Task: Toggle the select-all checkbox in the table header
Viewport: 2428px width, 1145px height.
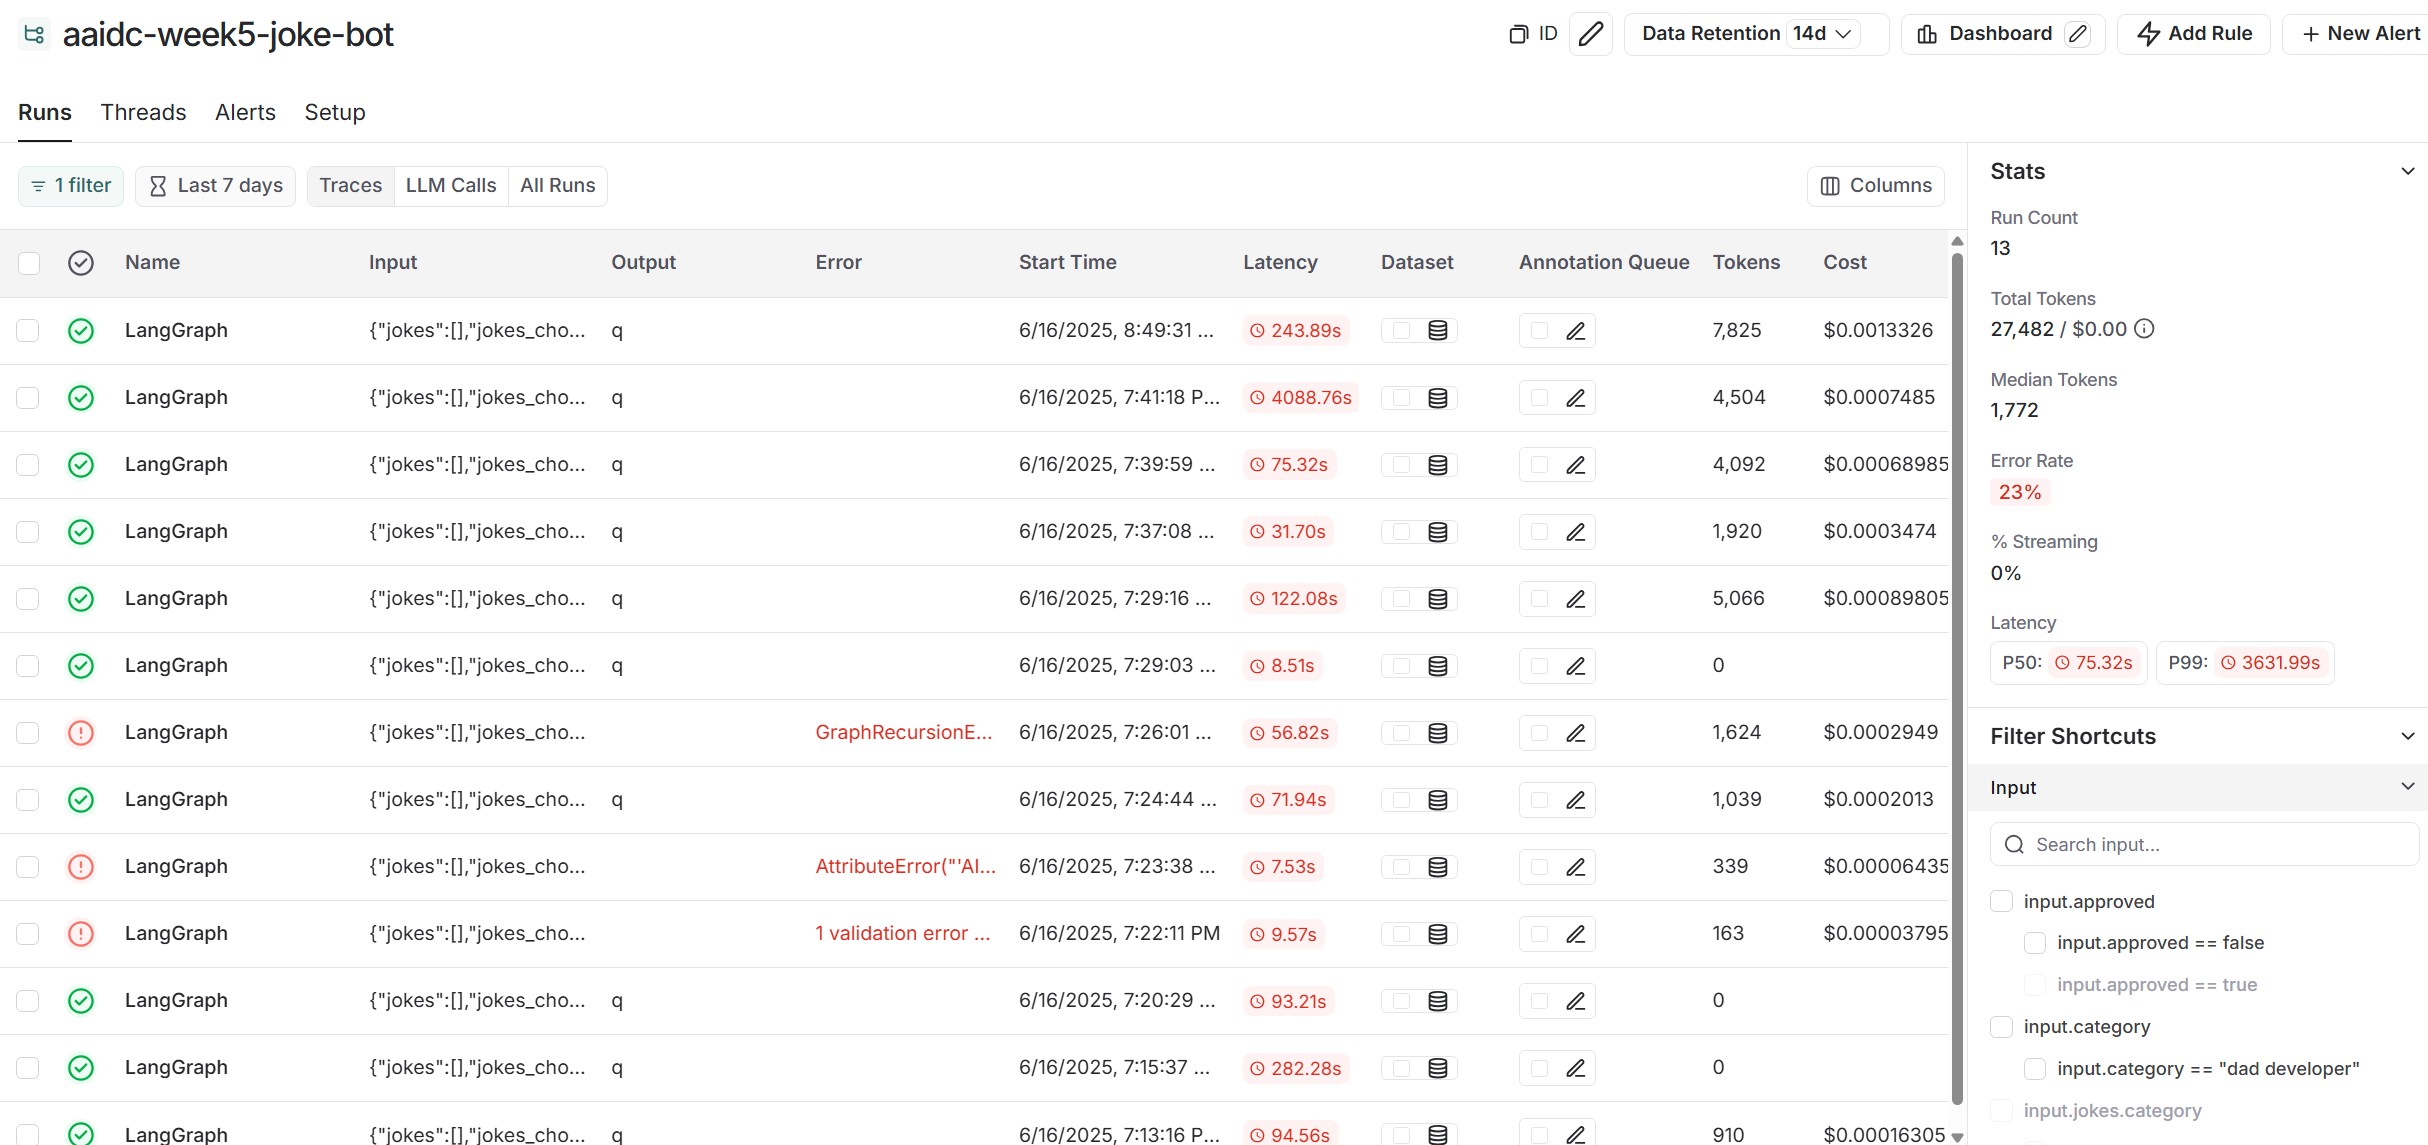Action: coord(29,263)
